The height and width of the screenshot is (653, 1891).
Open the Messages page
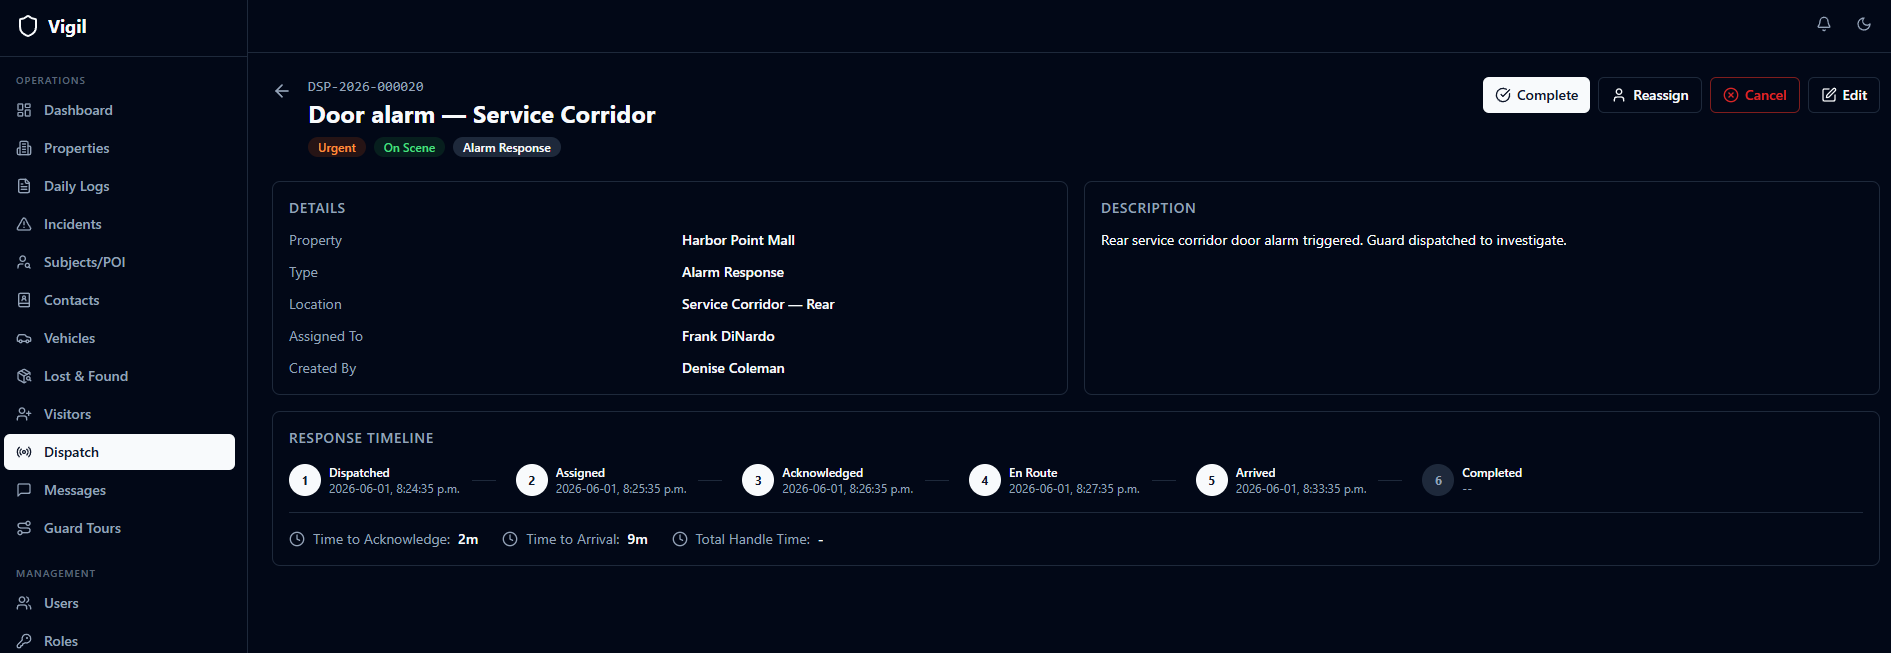pos(119,490)
